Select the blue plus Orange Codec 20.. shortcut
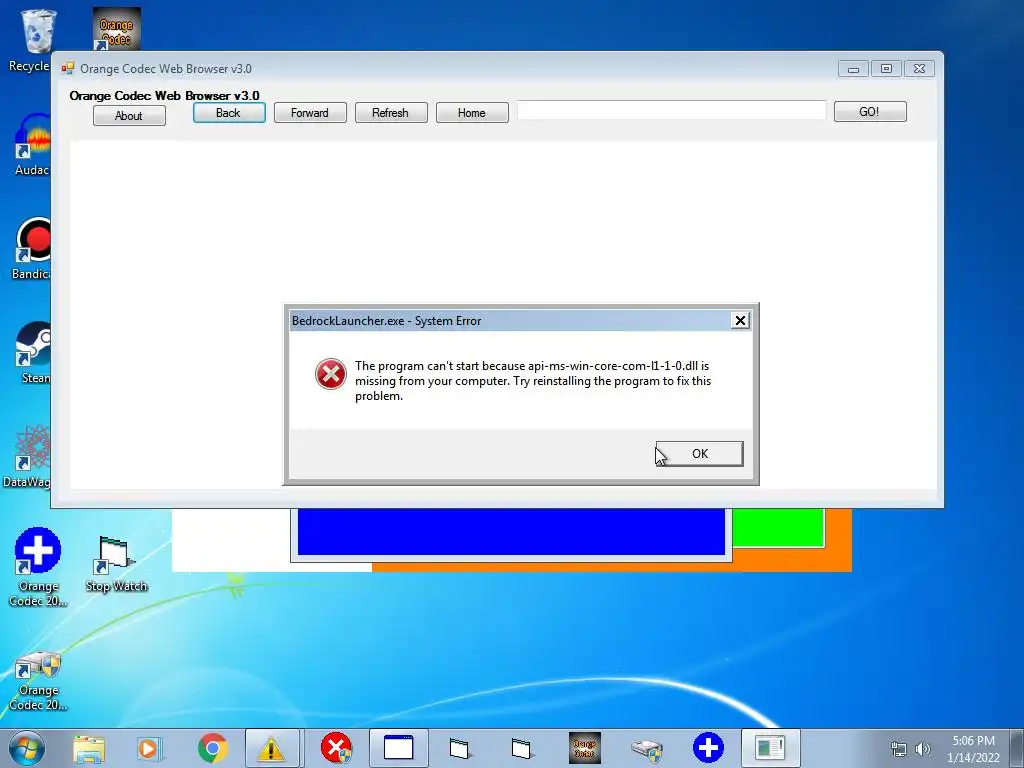1024x768 pixels. 38,567
